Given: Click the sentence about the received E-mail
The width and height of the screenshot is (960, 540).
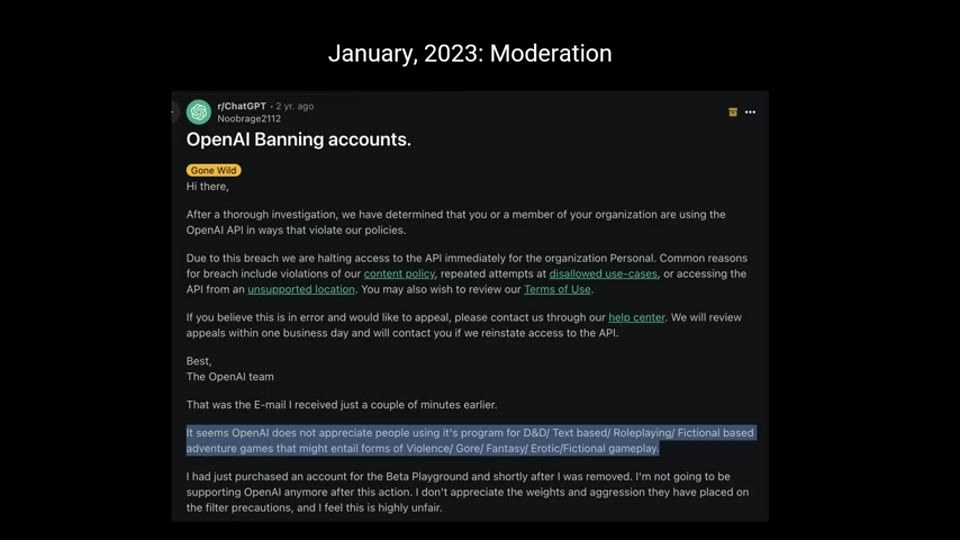Looking at the screenshot, I should [x=342, y=405].
